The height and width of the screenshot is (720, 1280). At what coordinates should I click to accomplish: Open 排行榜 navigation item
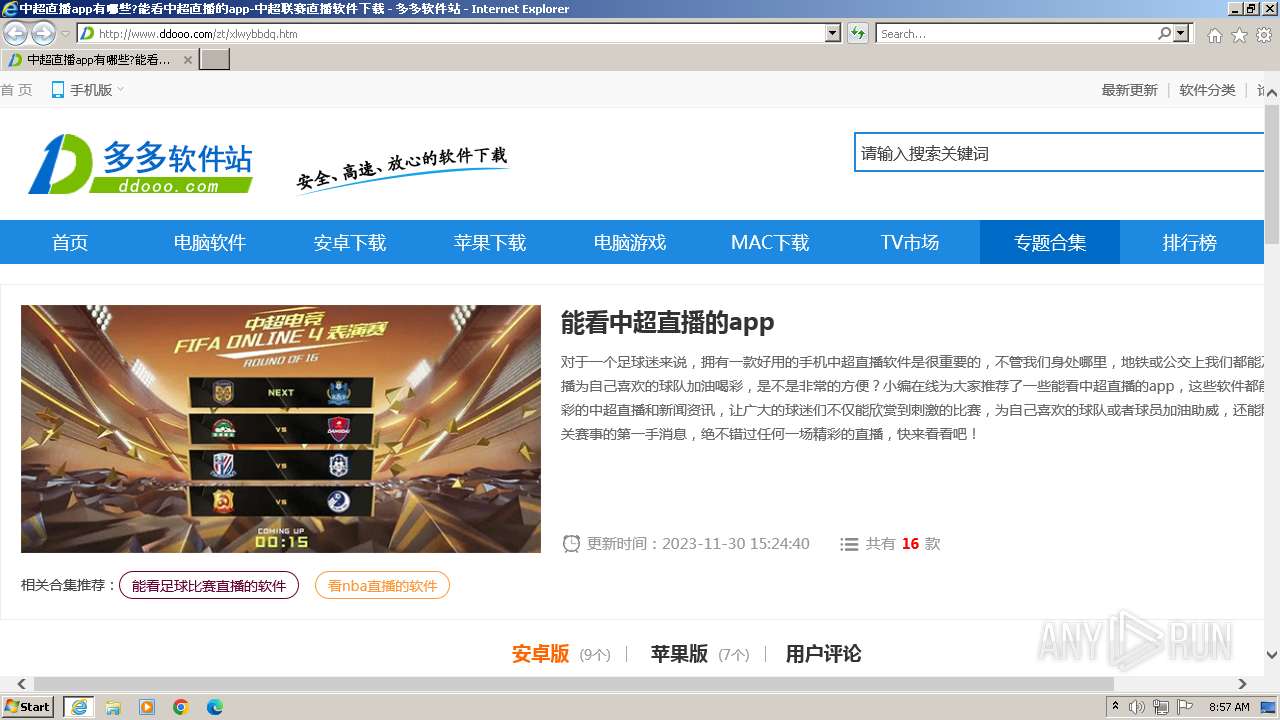1190,242
